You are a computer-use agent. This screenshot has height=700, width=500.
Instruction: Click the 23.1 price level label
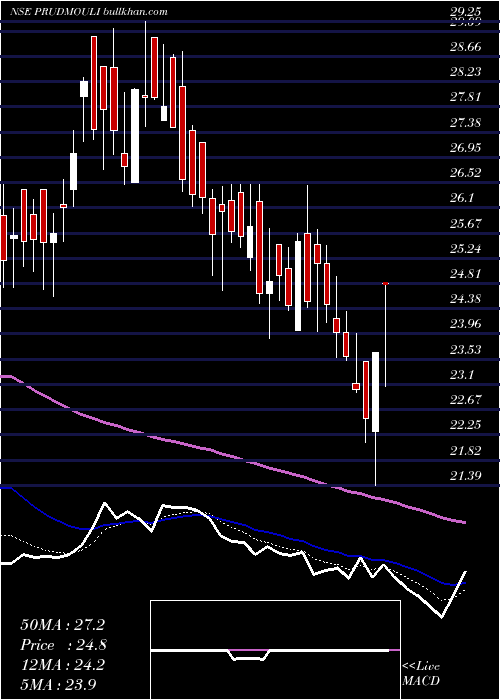(x=462, y=374)
